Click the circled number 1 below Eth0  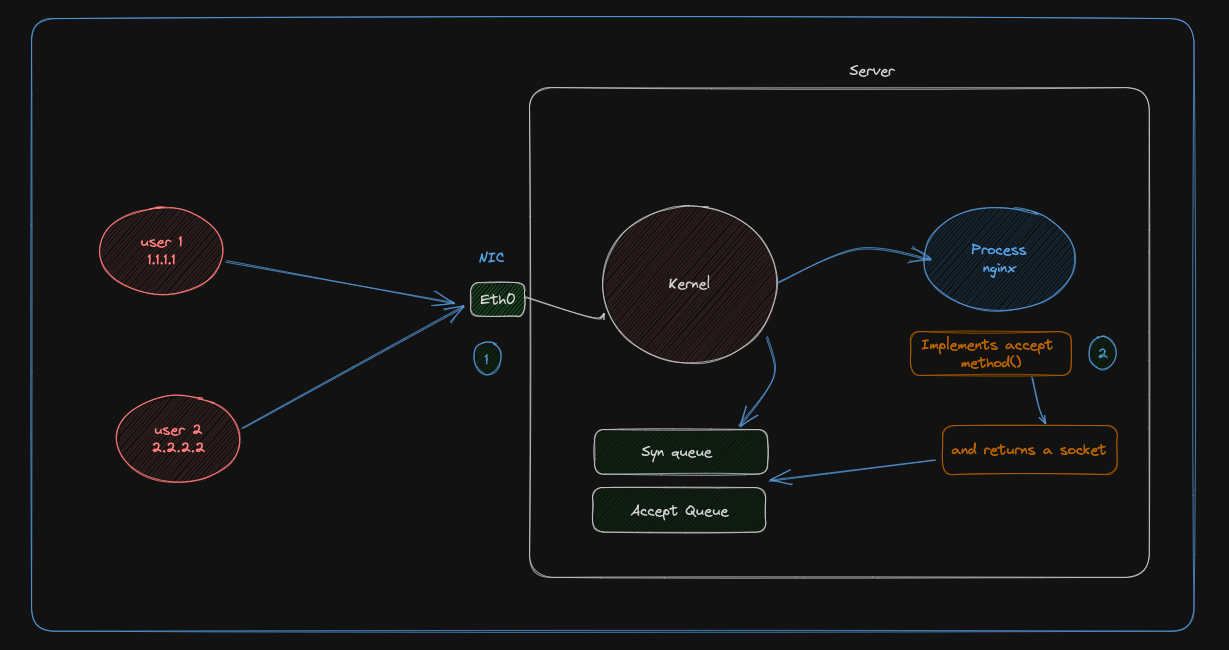tap(487, 359)
